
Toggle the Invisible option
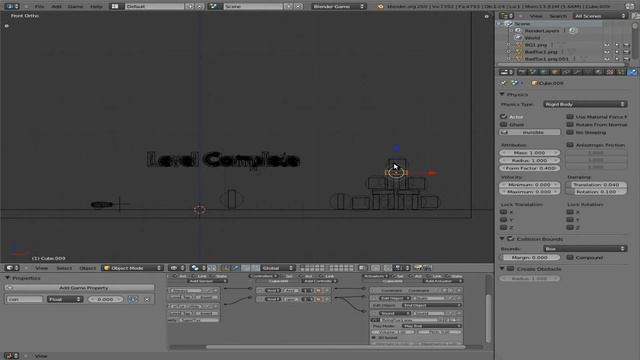(529, 132)
